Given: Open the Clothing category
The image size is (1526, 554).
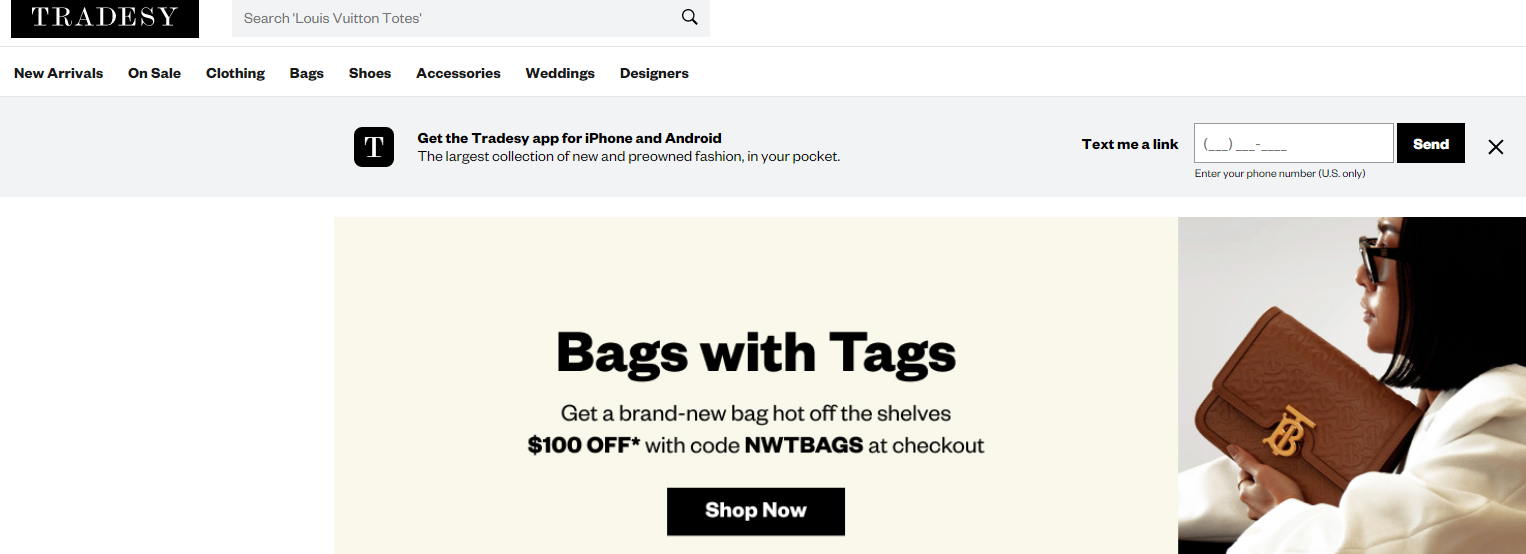Looking at the screenshot, I should coord(235,73).
